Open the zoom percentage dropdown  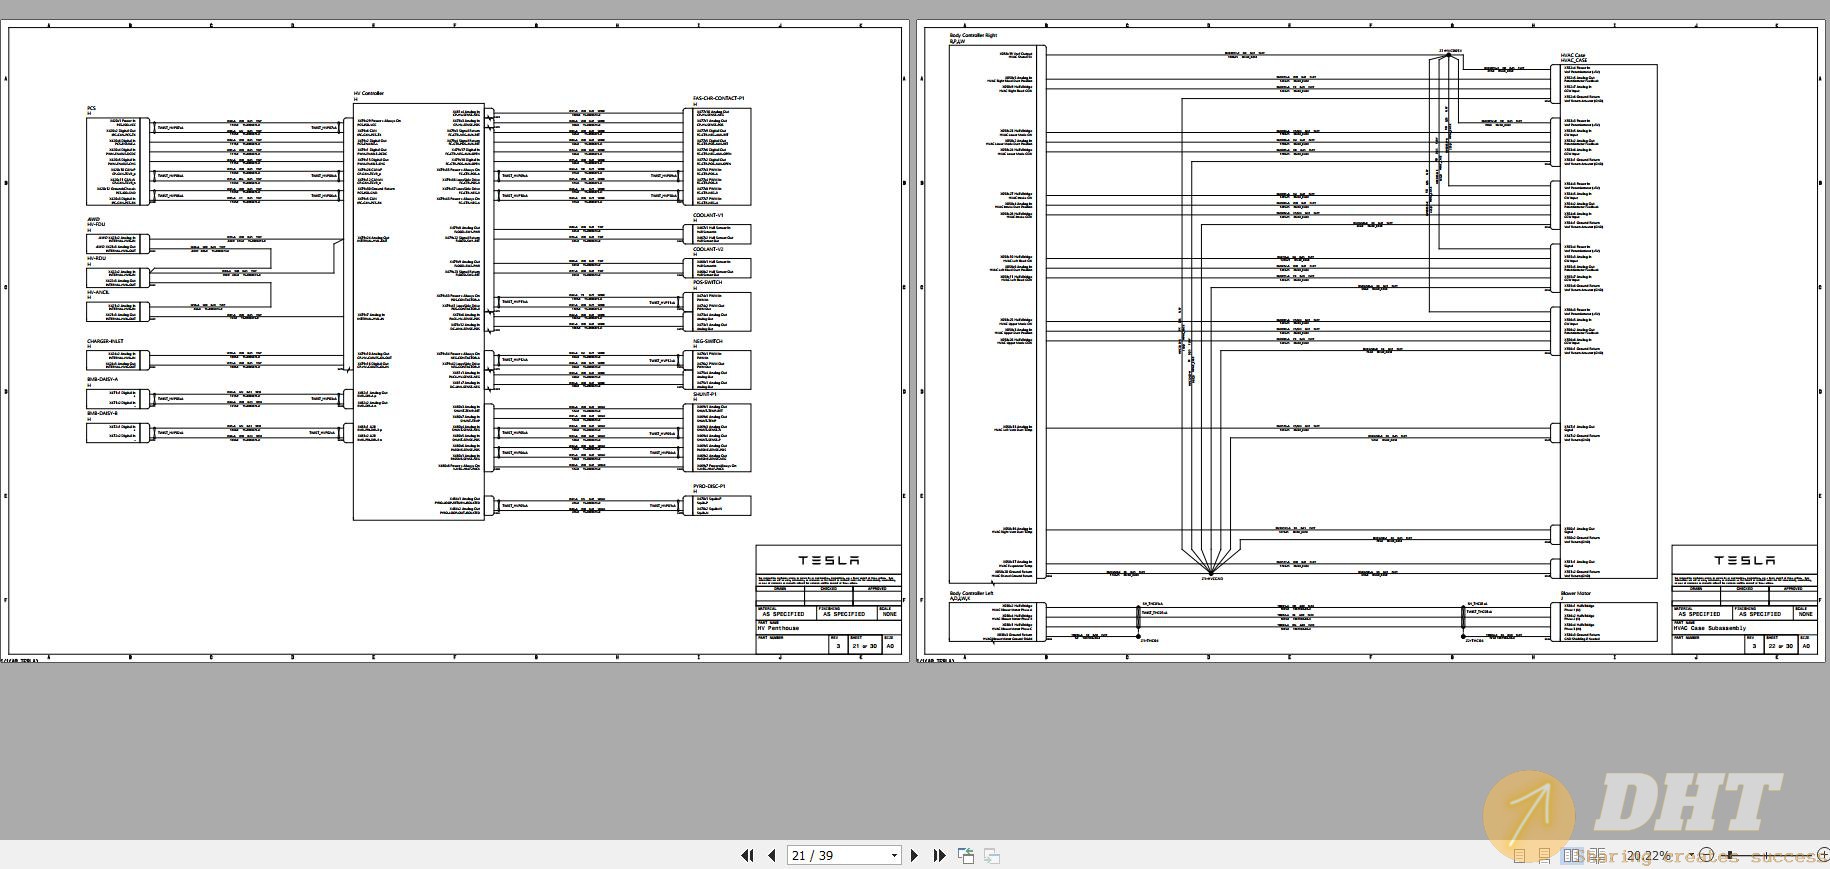pyautogui.click(x=1691, y=855)
